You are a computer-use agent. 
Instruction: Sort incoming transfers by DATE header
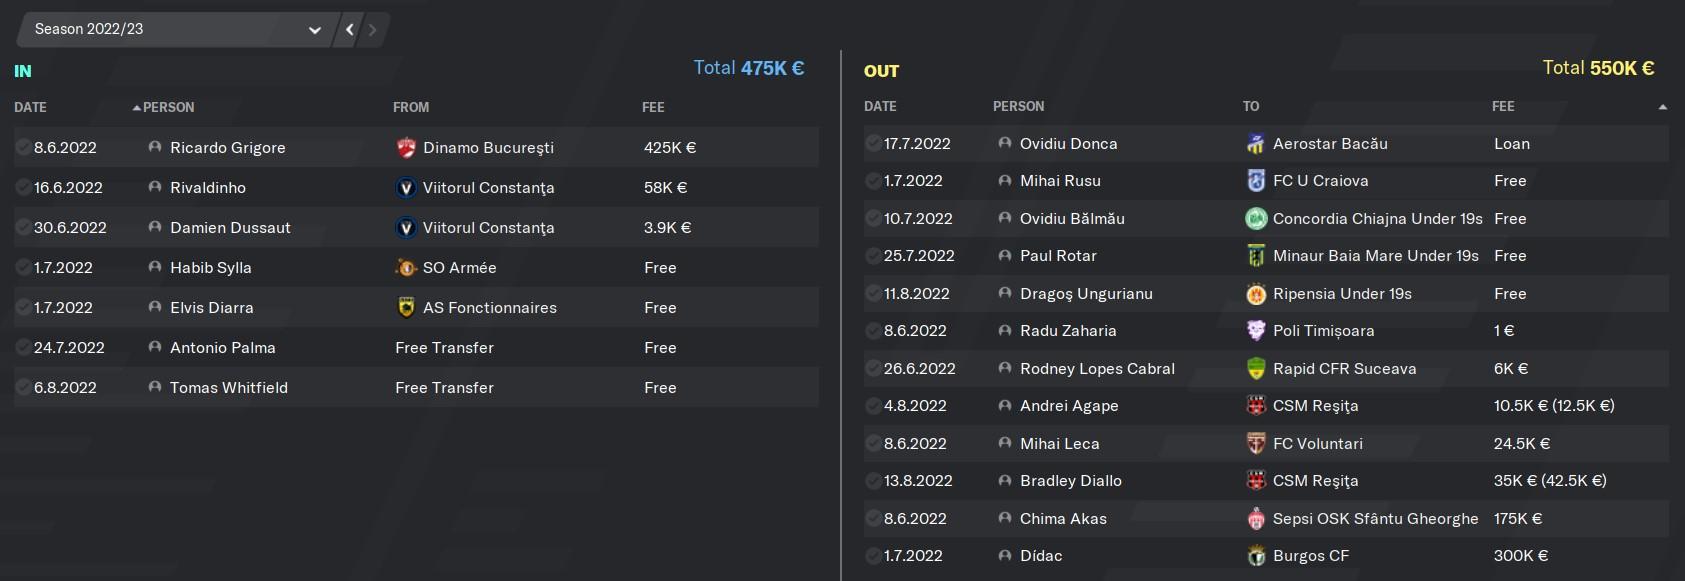pos(30,107)
